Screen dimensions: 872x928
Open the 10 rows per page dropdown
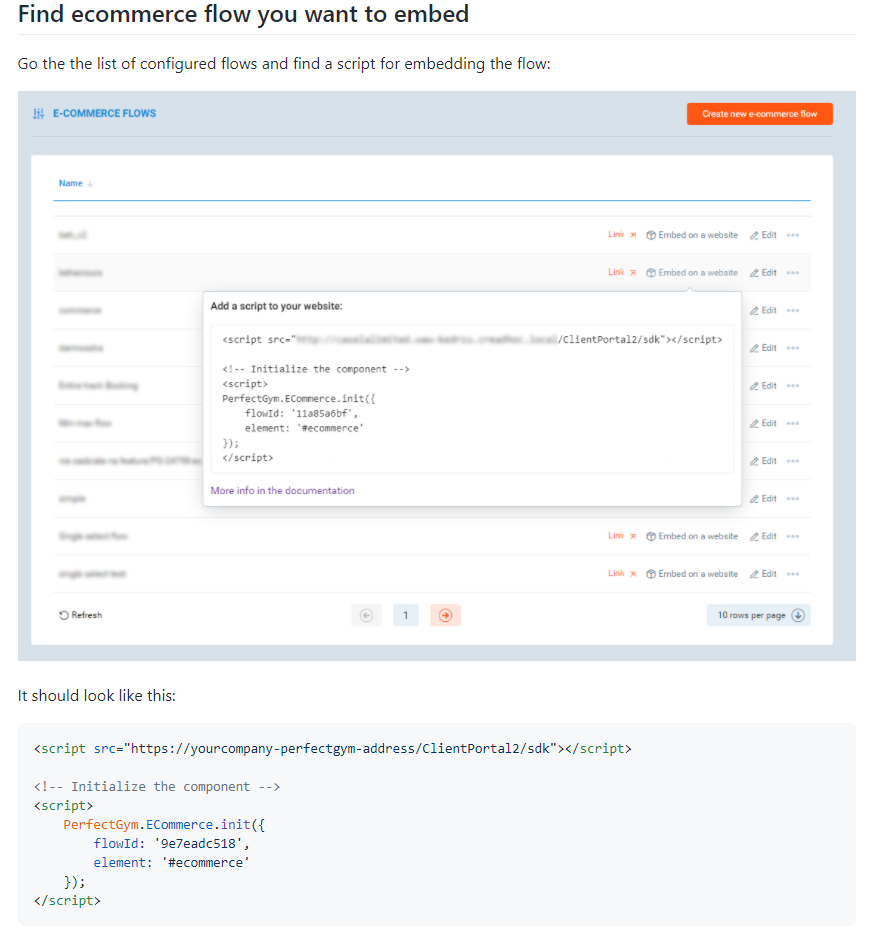click(758, 615)
